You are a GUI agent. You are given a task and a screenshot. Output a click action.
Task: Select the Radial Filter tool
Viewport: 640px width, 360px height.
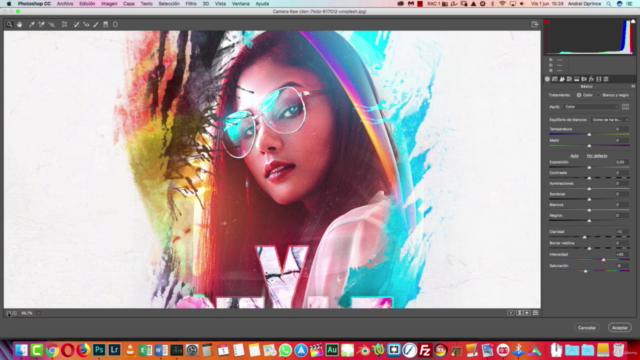point(116,24)
